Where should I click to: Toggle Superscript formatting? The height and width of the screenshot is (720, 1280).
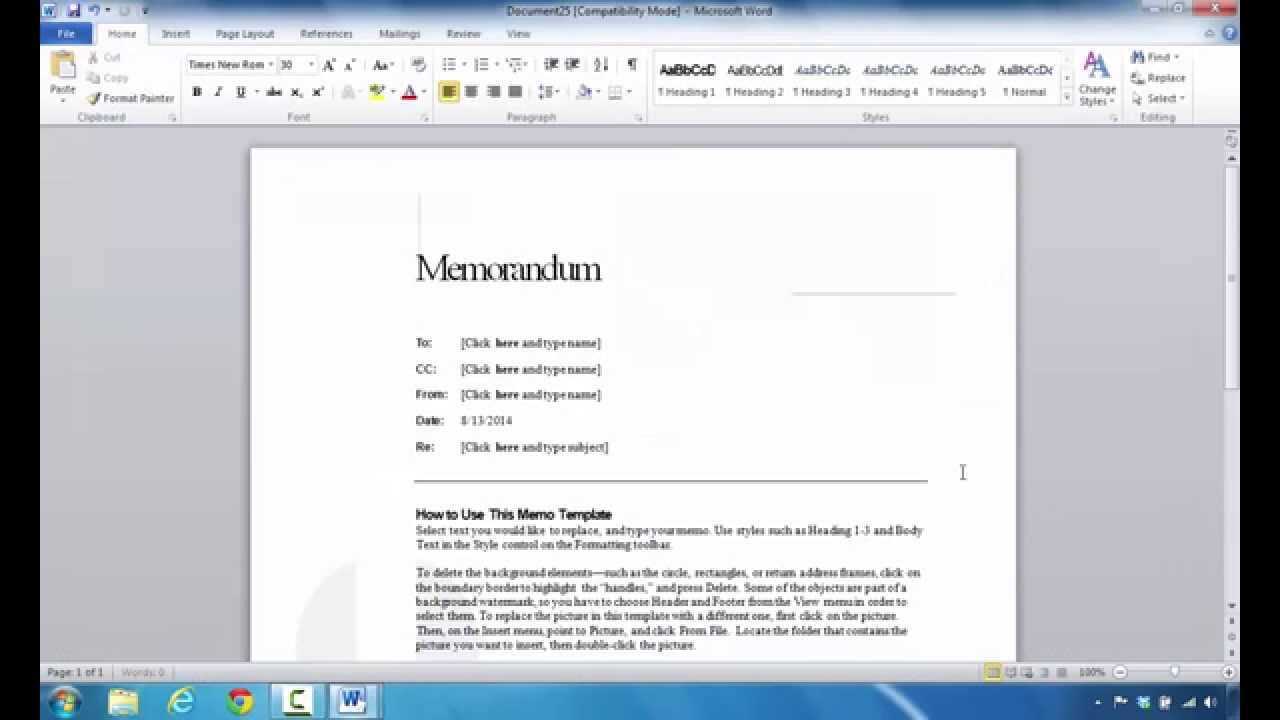pos(318,92)
